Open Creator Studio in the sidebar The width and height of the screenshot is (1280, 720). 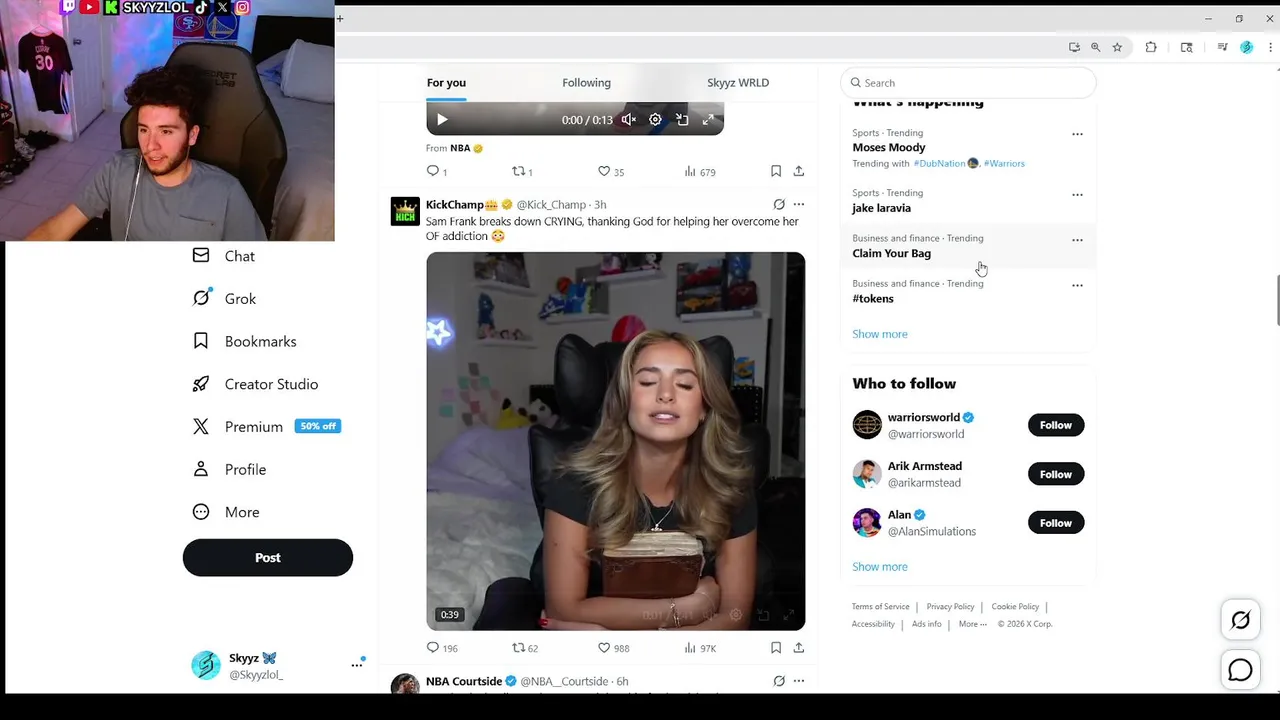[x=256, y=384]
